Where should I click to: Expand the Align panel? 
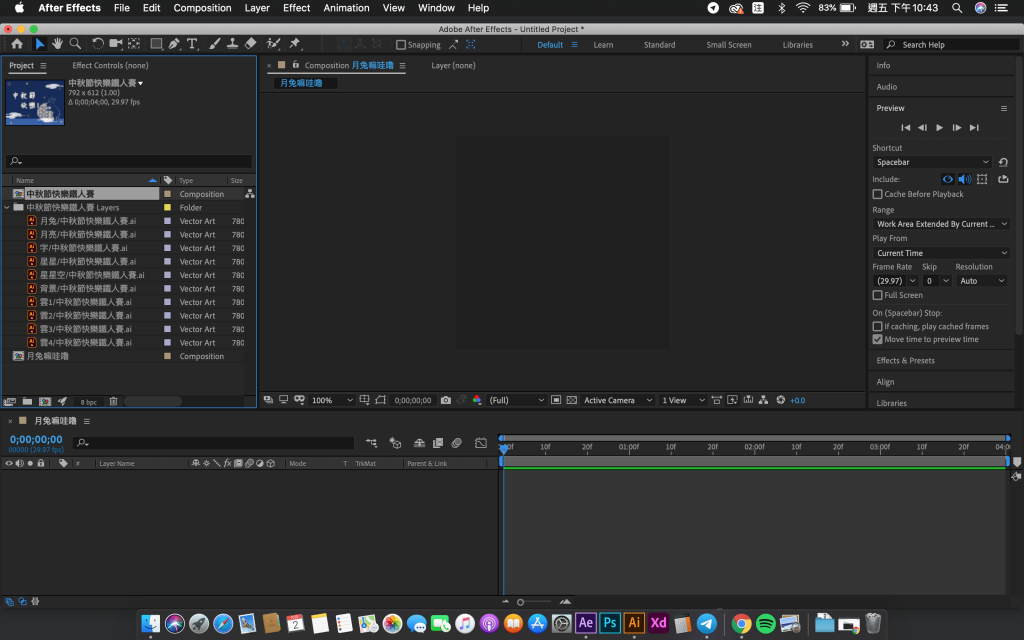point(885,382)
